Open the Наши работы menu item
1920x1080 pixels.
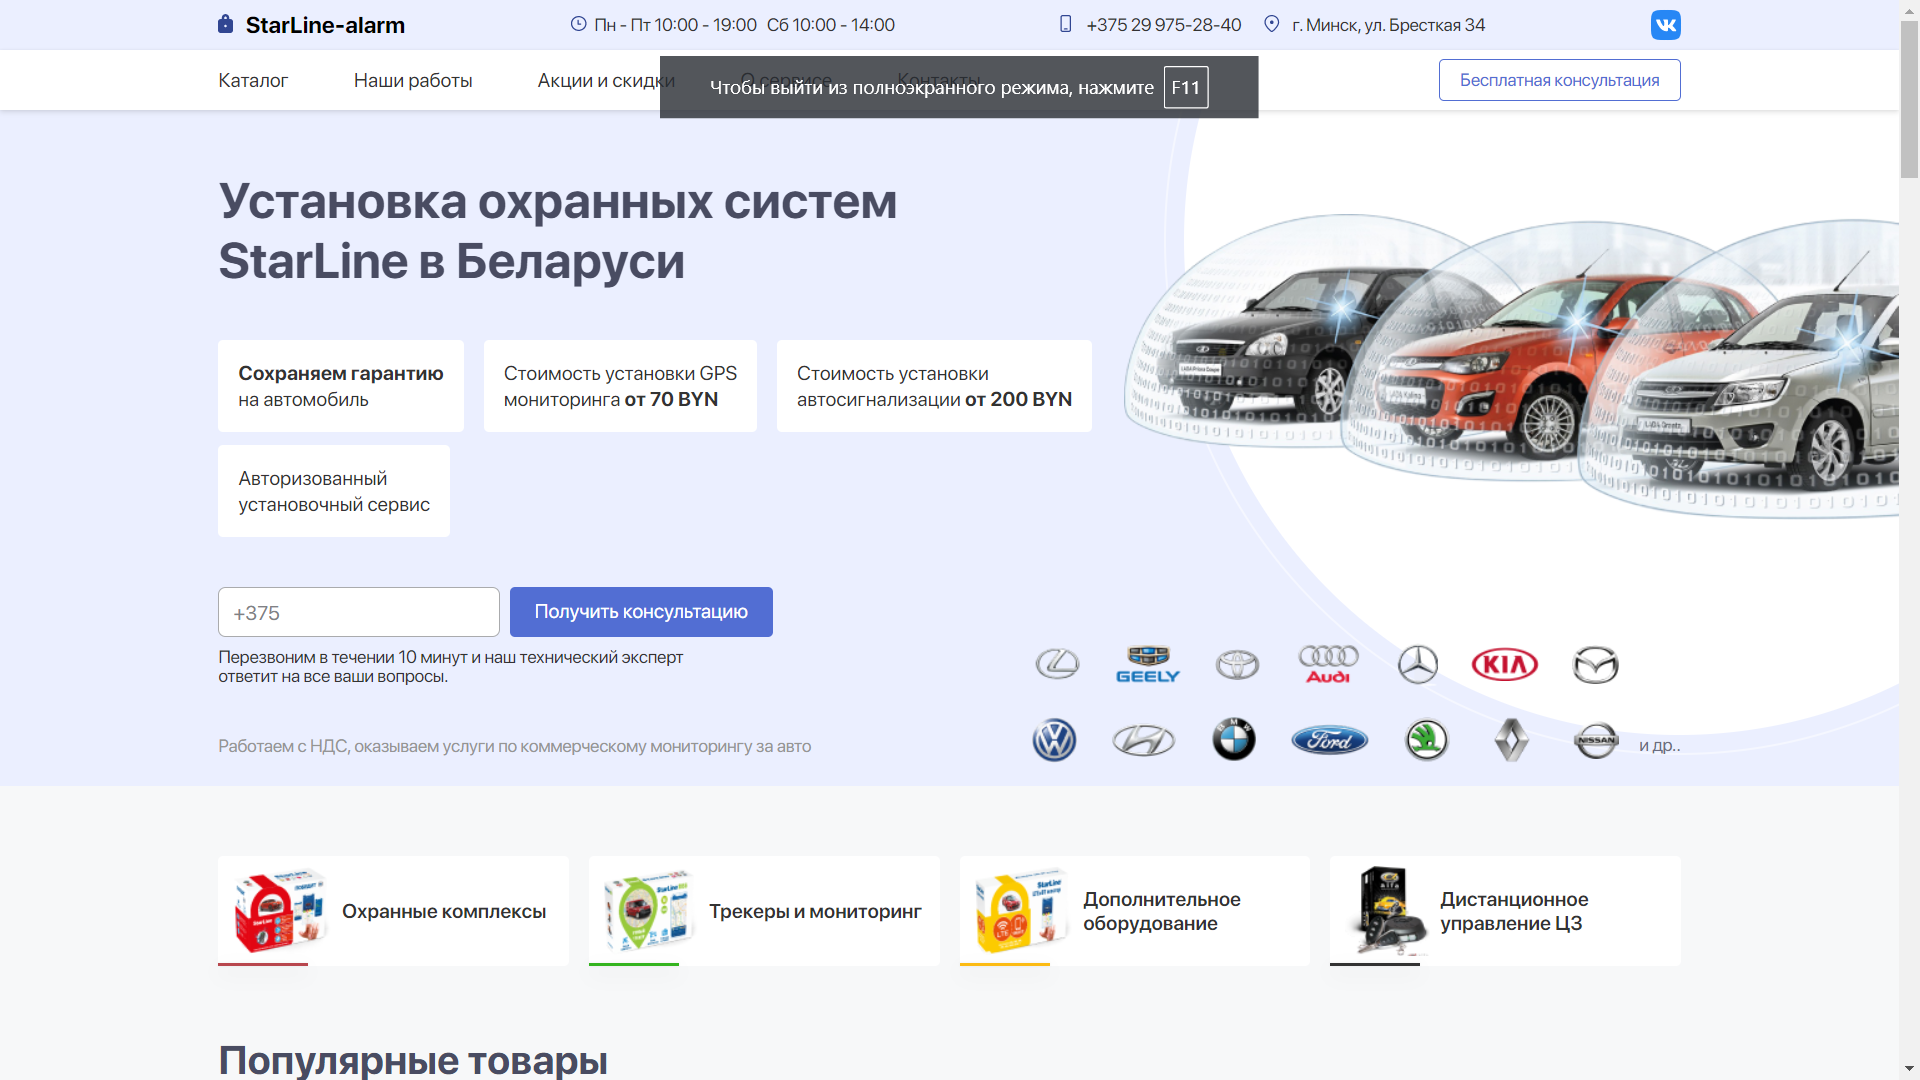(413, 80)
